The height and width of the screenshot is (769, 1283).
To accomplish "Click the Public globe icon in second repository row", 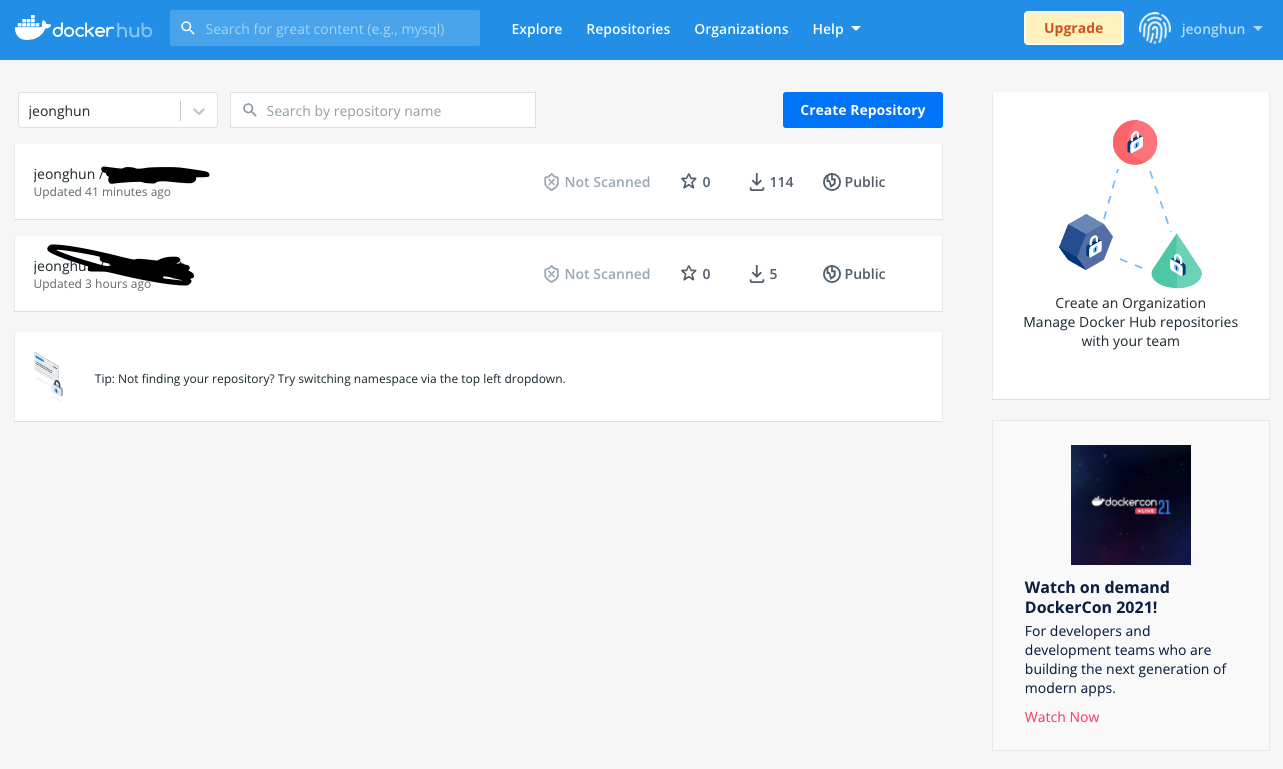I will pyautogui.click(x=831, y=274).
